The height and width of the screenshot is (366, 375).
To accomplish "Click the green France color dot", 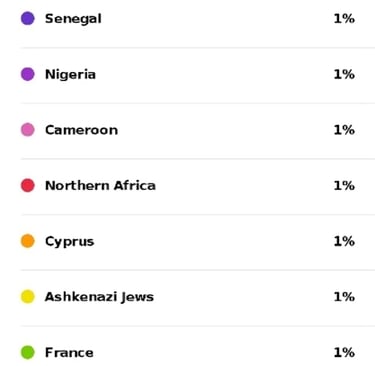I will click(x=28, y=352).
